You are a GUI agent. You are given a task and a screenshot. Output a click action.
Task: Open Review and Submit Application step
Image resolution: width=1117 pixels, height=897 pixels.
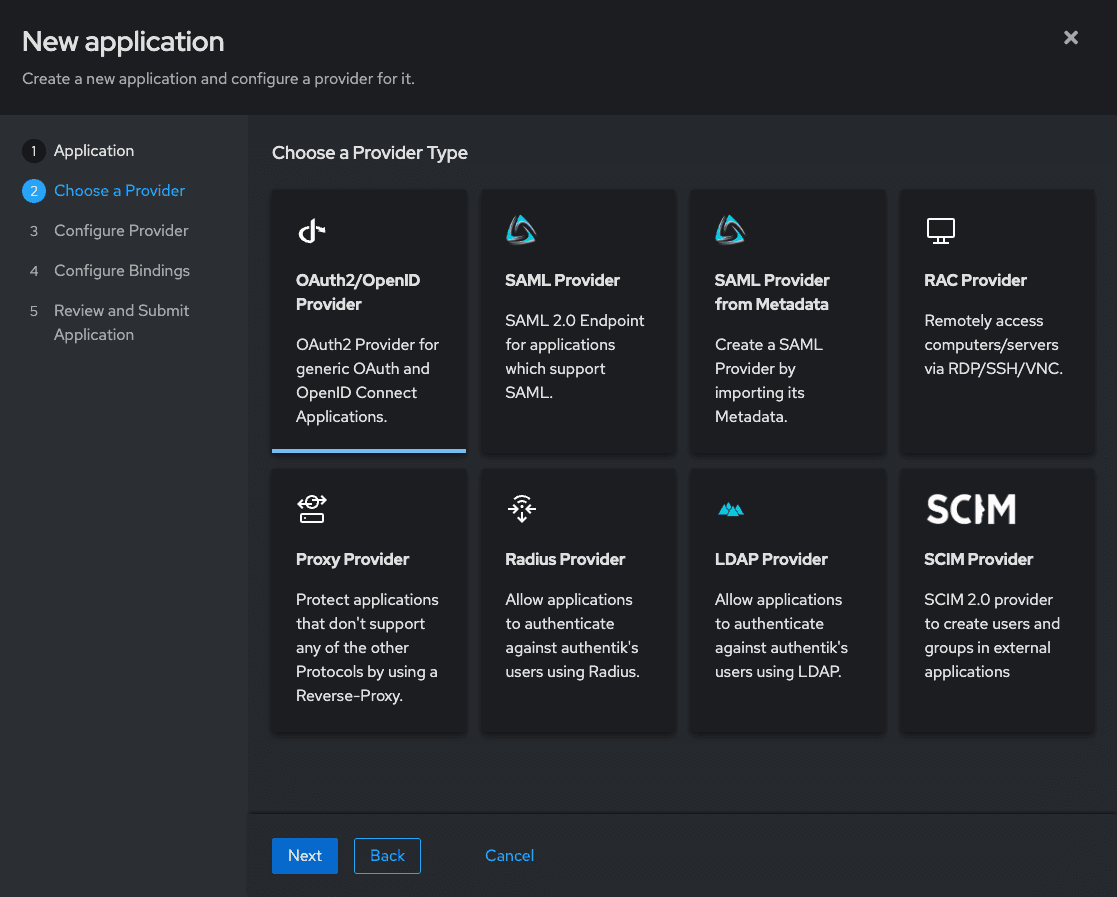pyautogui.click(x=121, y=322)
